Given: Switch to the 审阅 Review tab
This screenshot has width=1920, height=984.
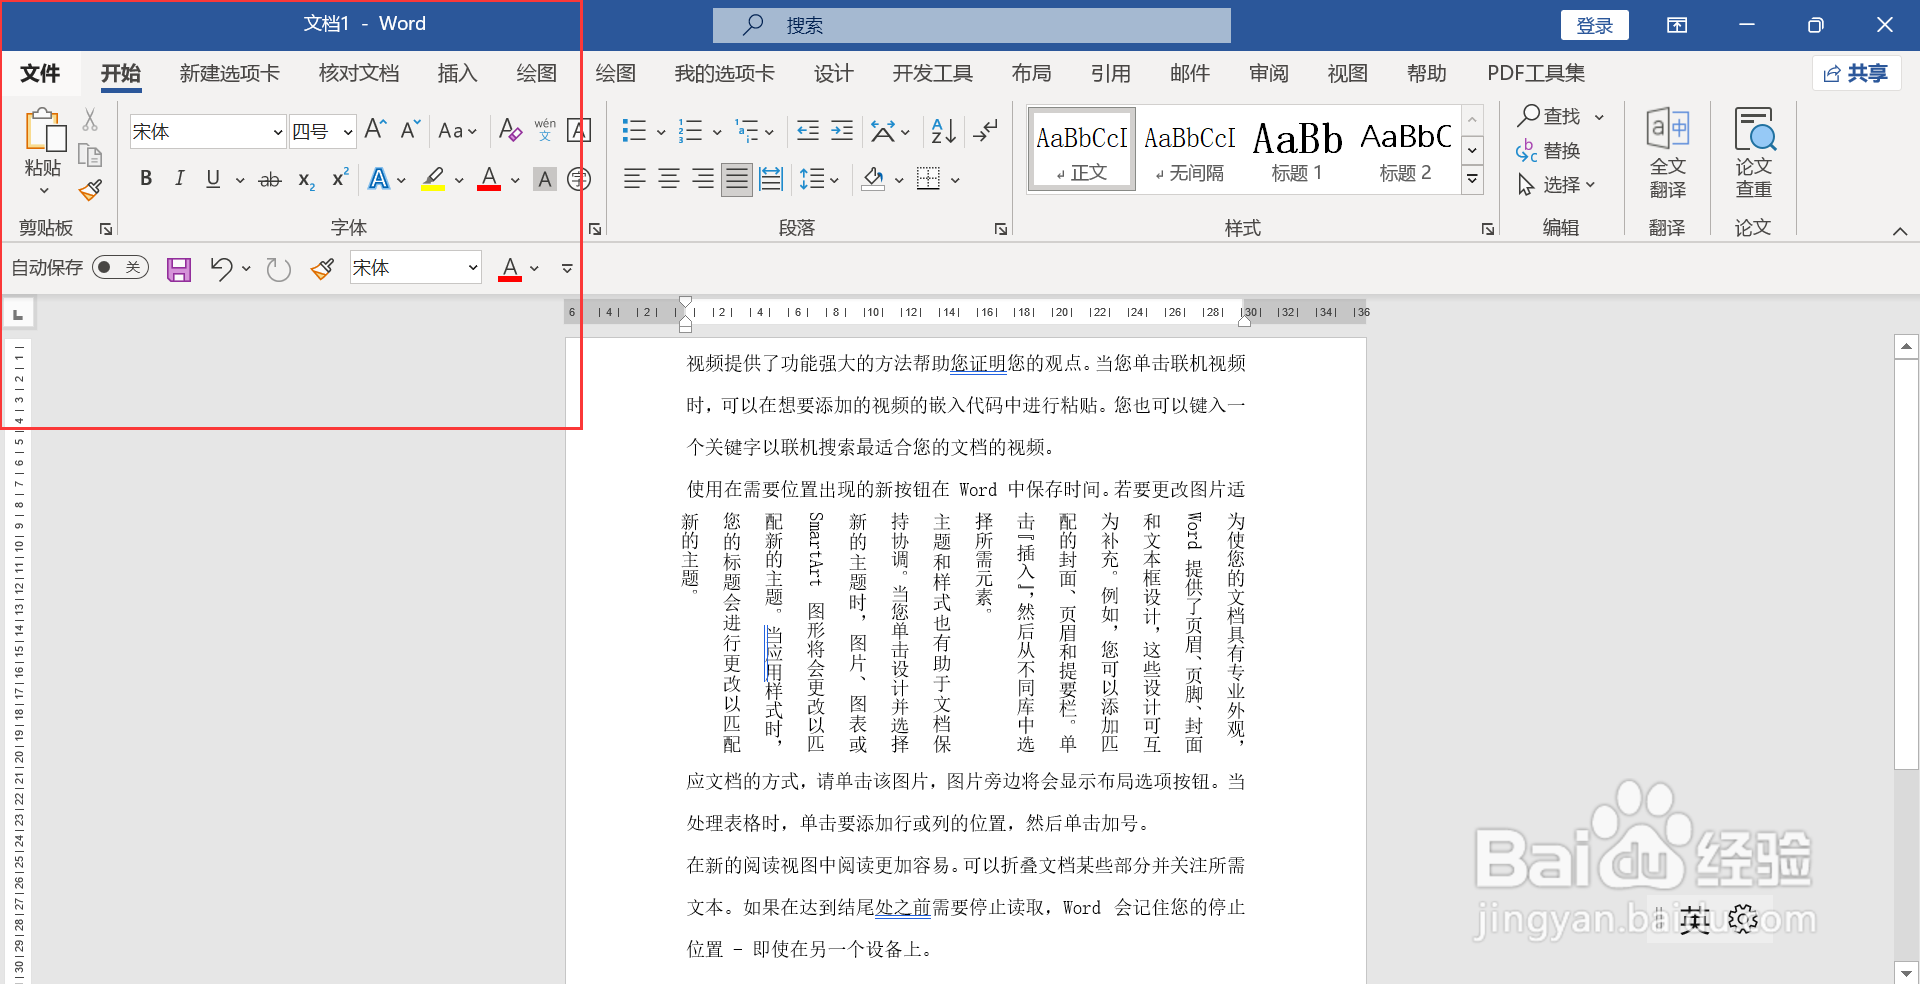Looking at the screenshot, I should pyautogui.click(x=1269, y=73).
